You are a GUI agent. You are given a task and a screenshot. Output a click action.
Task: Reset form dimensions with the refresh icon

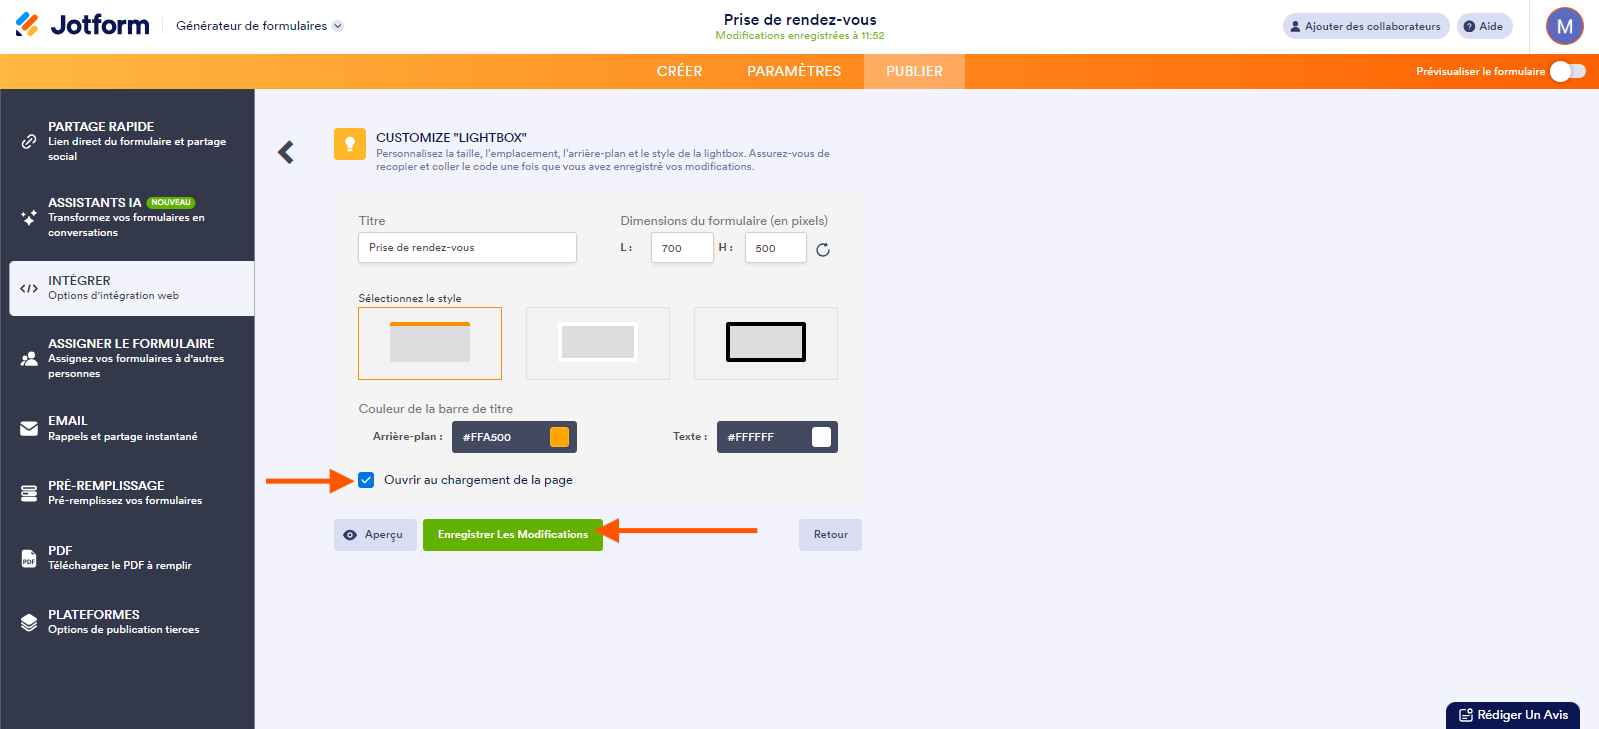(x=822, y=250)
